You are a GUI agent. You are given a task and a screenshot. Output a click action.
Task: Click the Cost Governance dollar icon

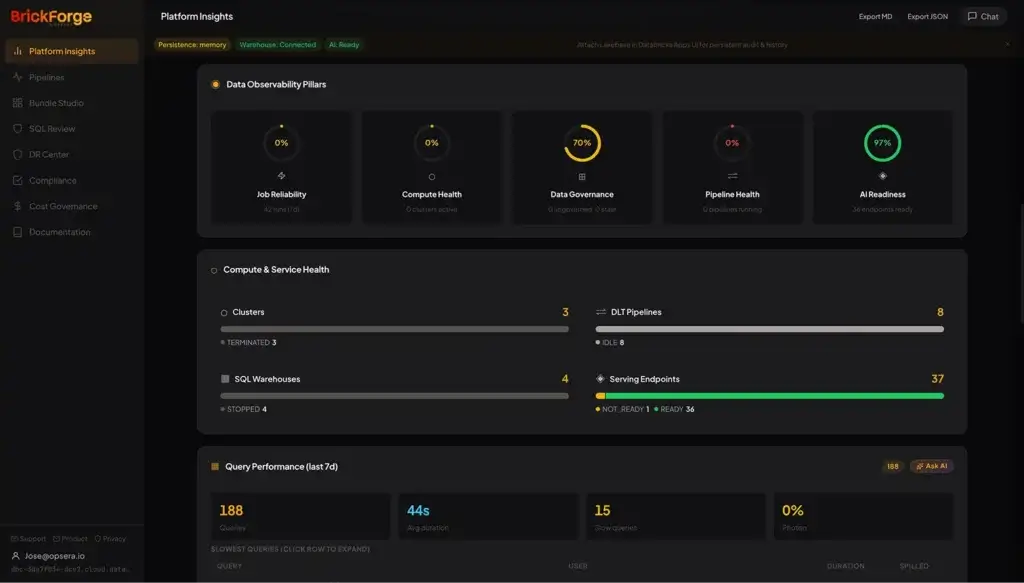click(x=18, y=206)
